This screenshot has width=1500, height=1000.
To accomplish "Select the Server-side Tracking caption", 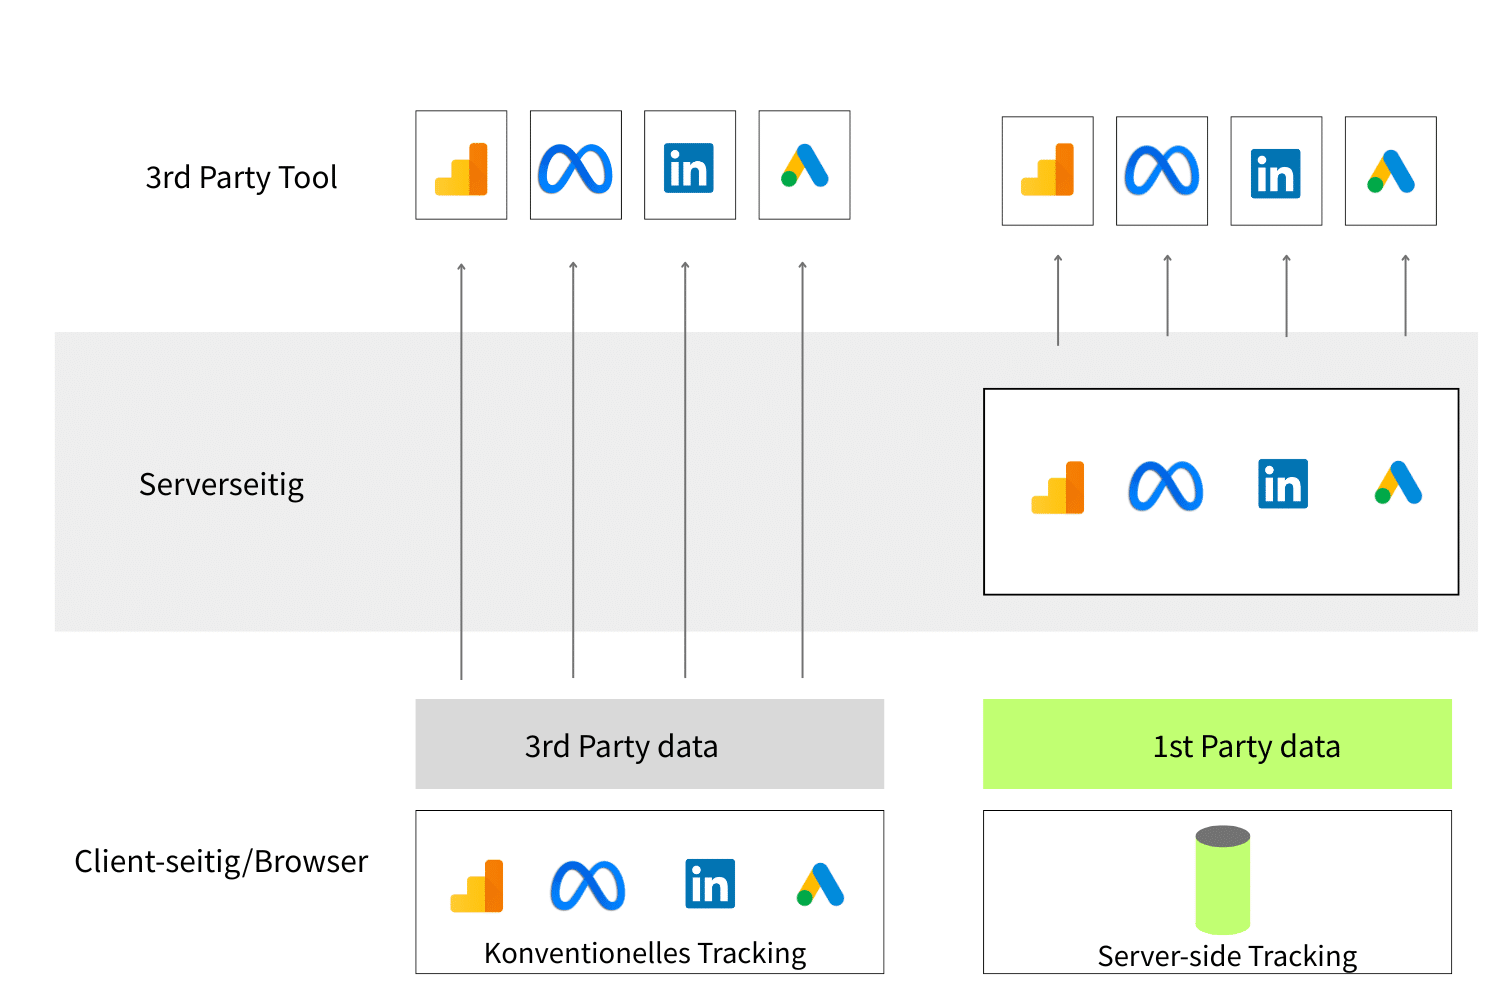I will tap(1227, 957).
